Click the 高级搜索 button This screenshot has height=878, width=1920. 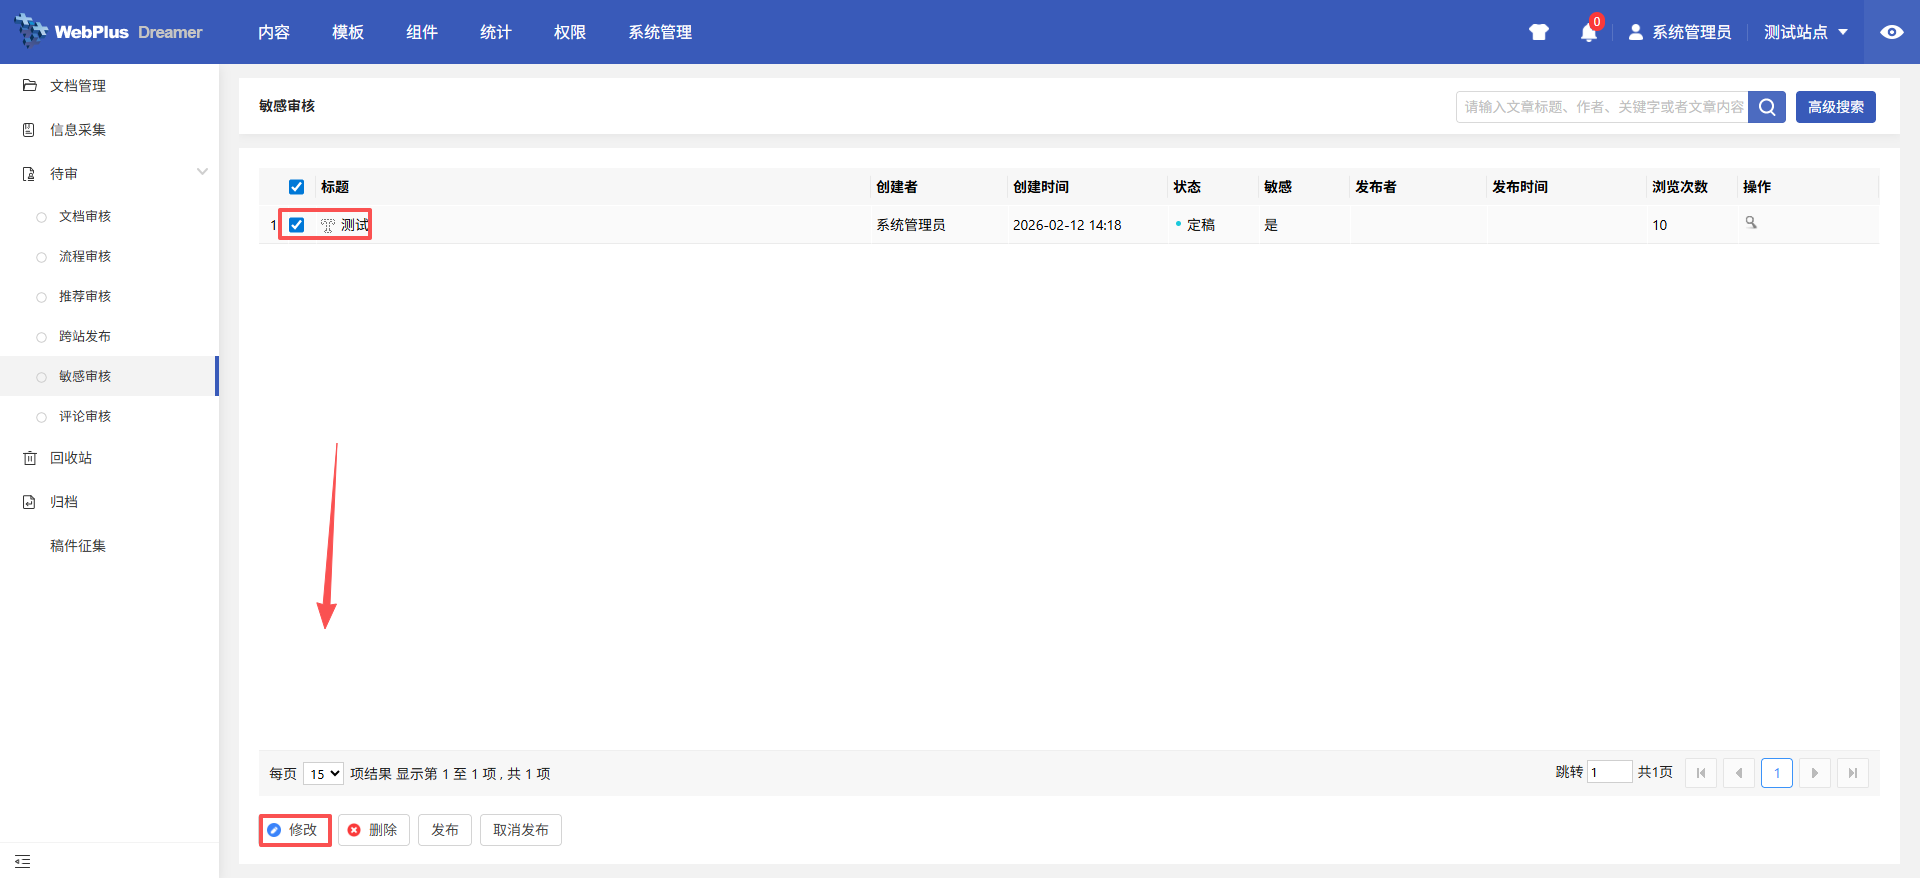tap(1835, 107)
